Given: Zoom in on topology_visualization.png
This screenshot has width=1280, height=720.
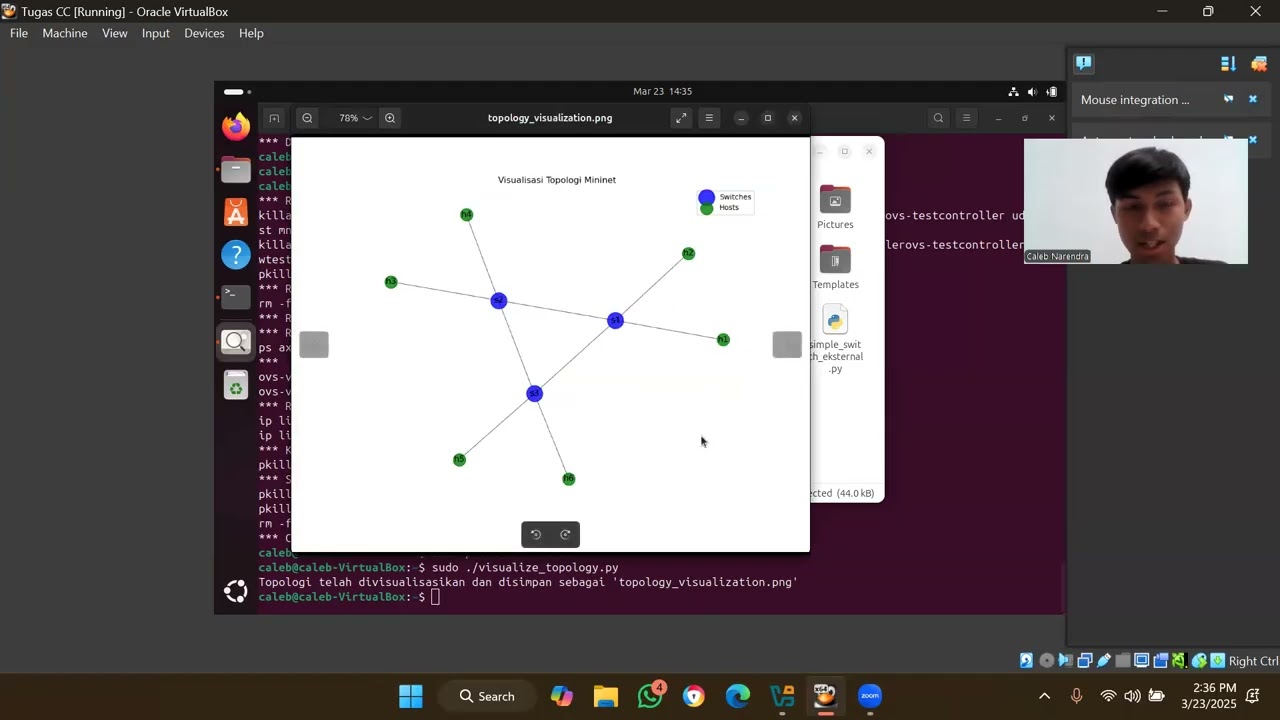Looking at the screenshot, I should point(390,118).
